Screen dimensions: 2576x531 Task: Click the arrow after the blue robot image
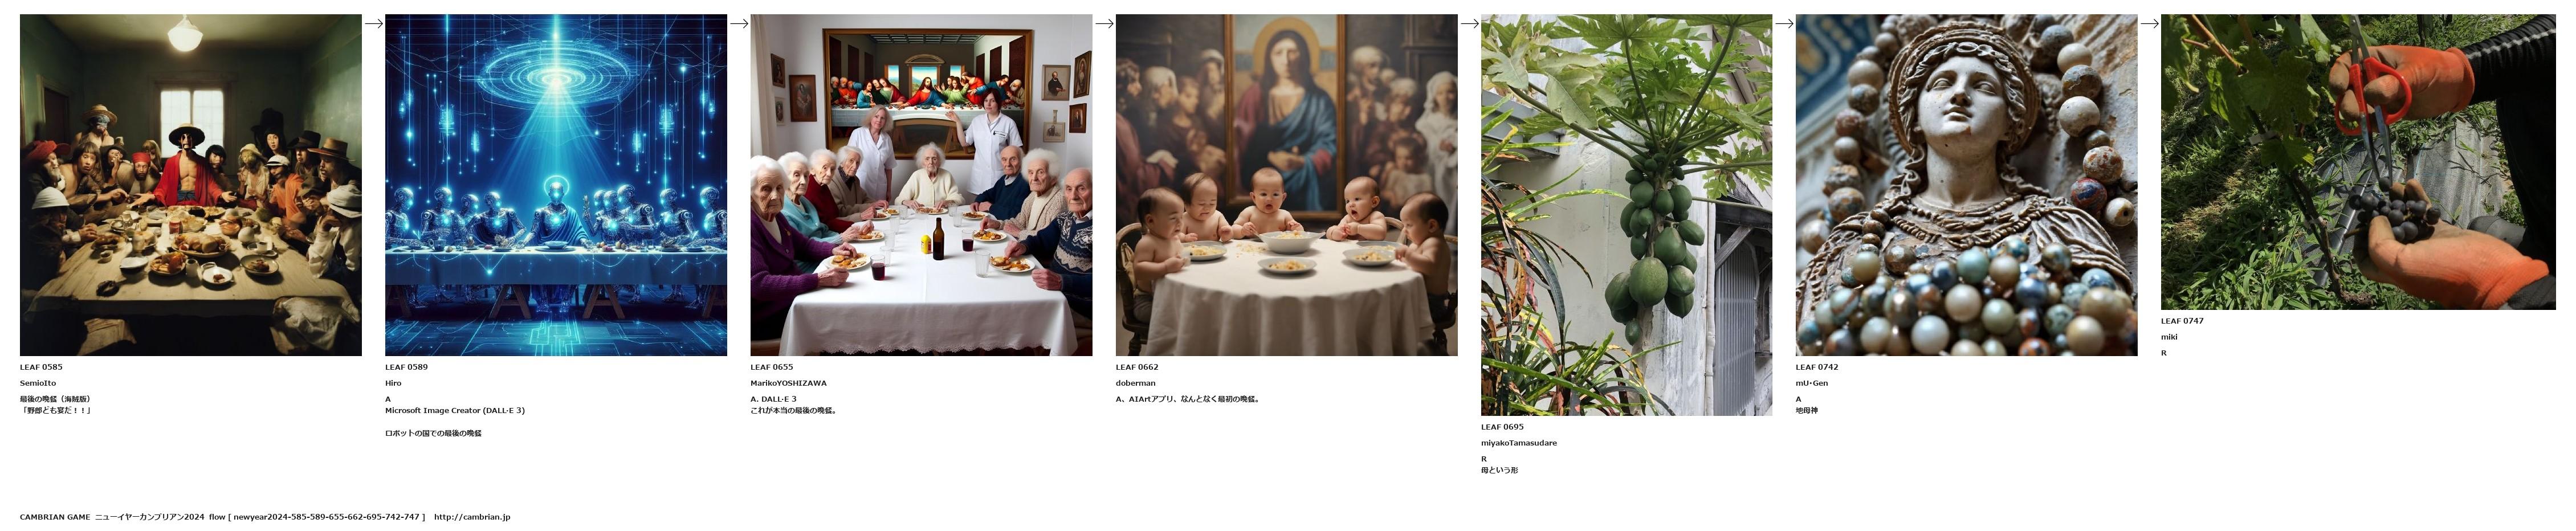739,24
